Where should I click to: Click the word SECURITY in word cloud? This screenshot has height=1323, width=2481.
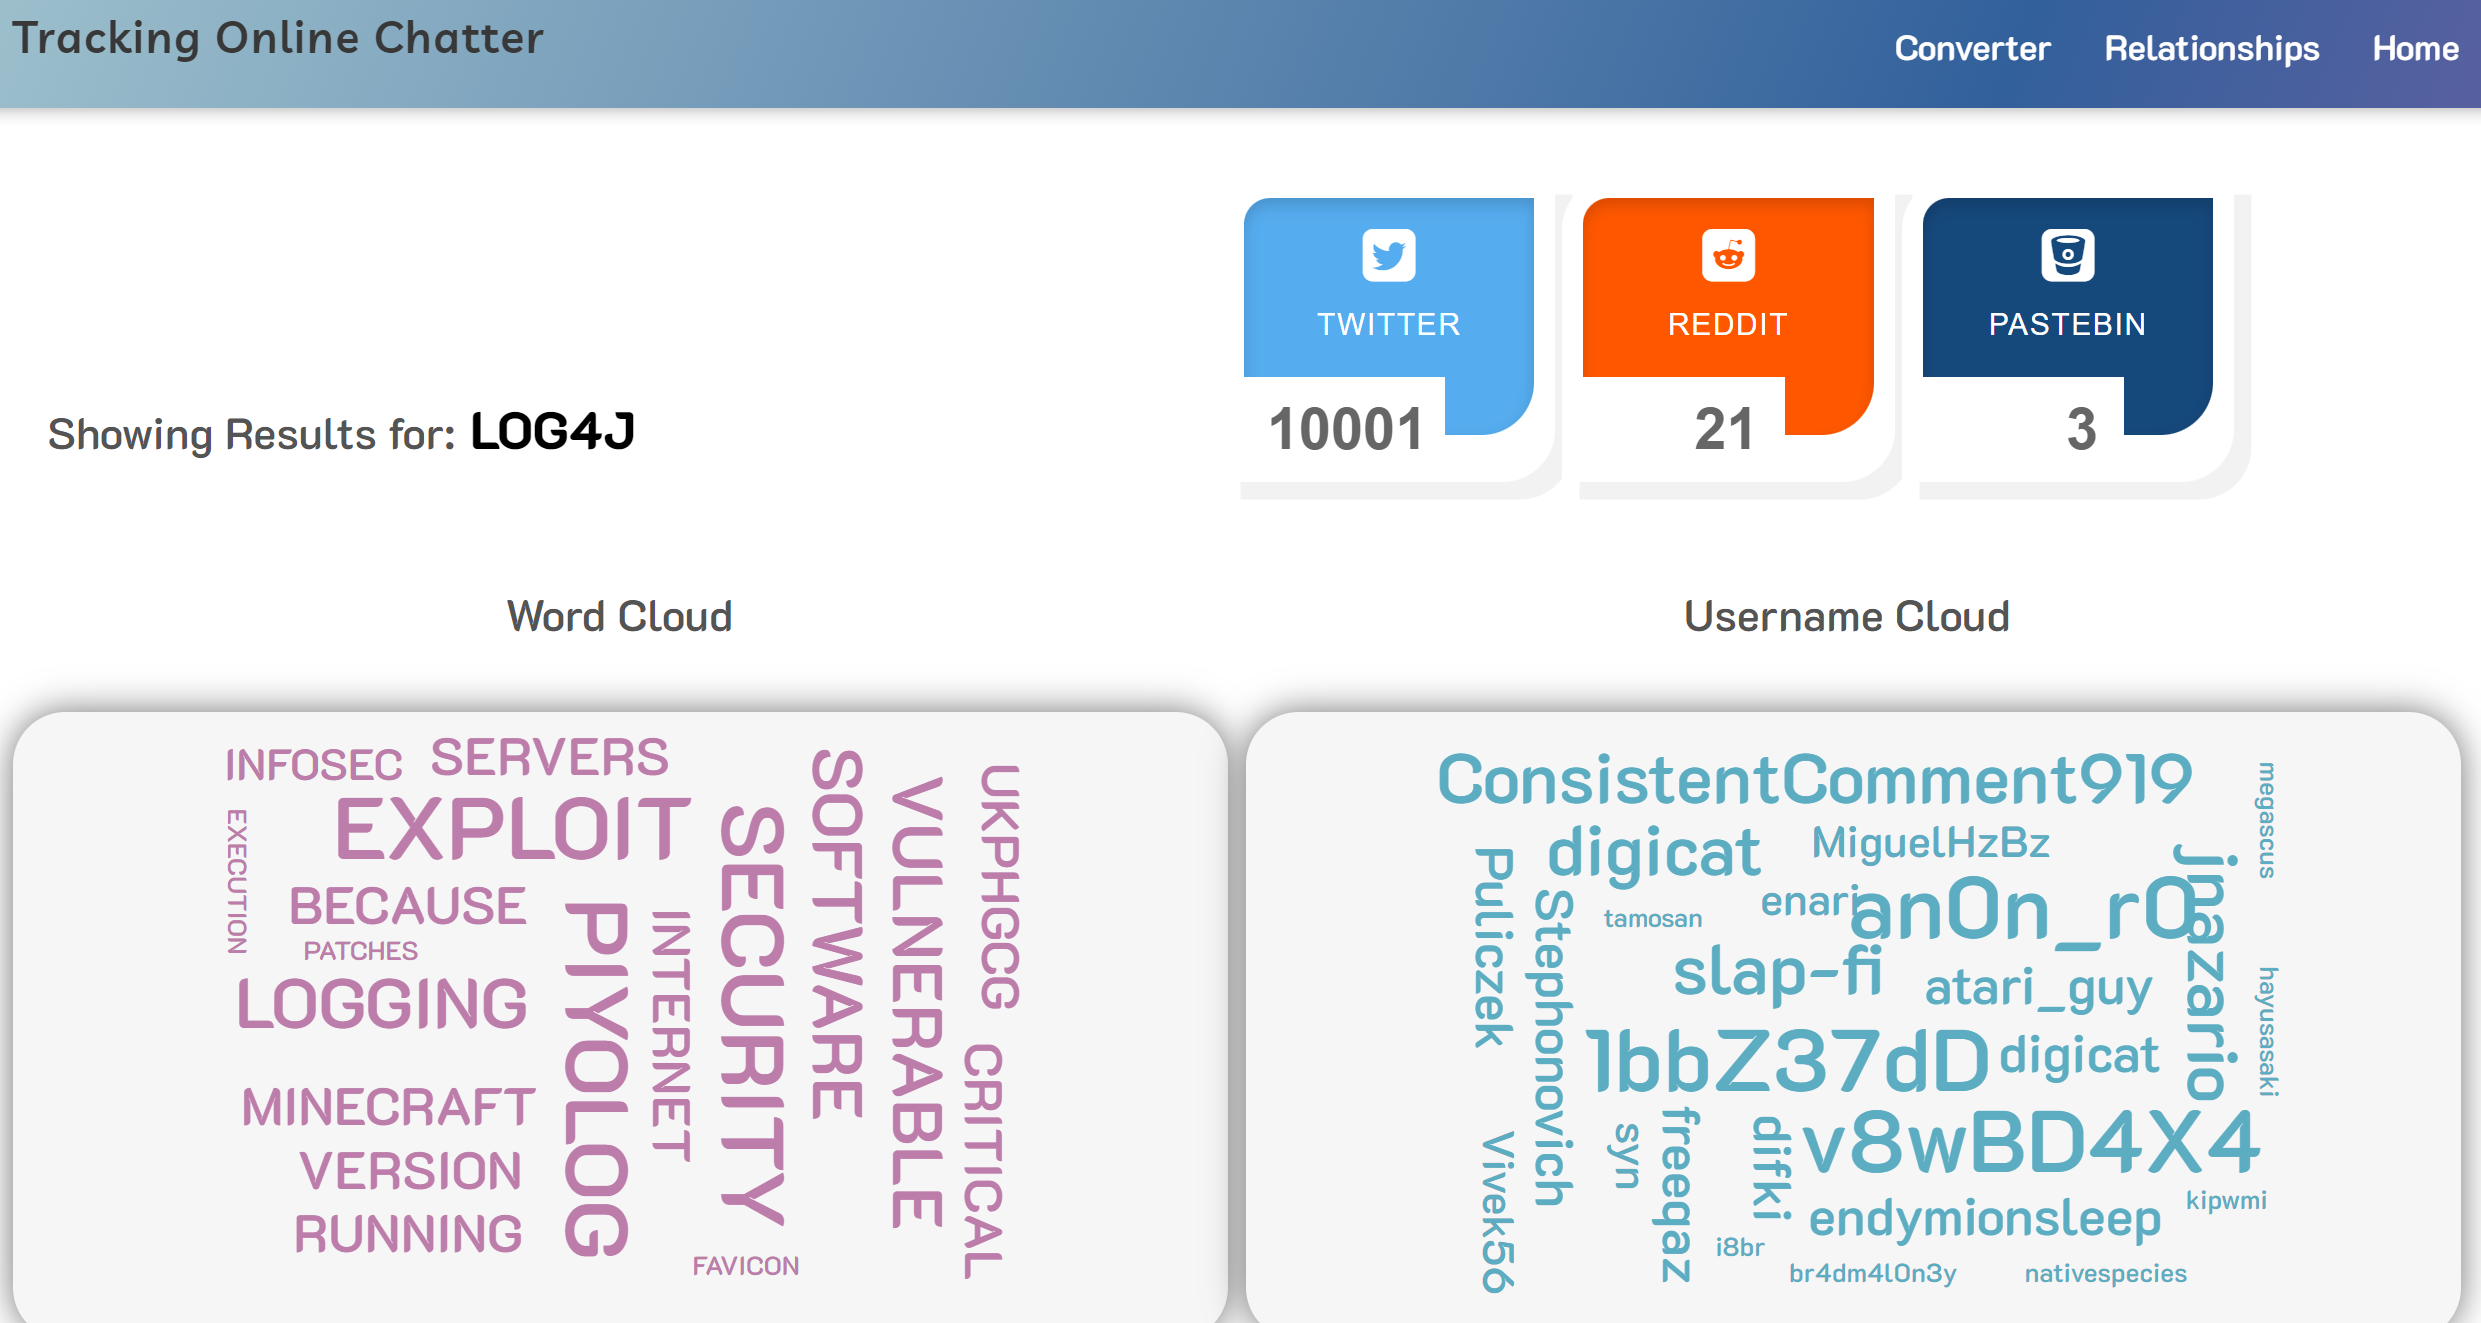(x=753, y=1015)
